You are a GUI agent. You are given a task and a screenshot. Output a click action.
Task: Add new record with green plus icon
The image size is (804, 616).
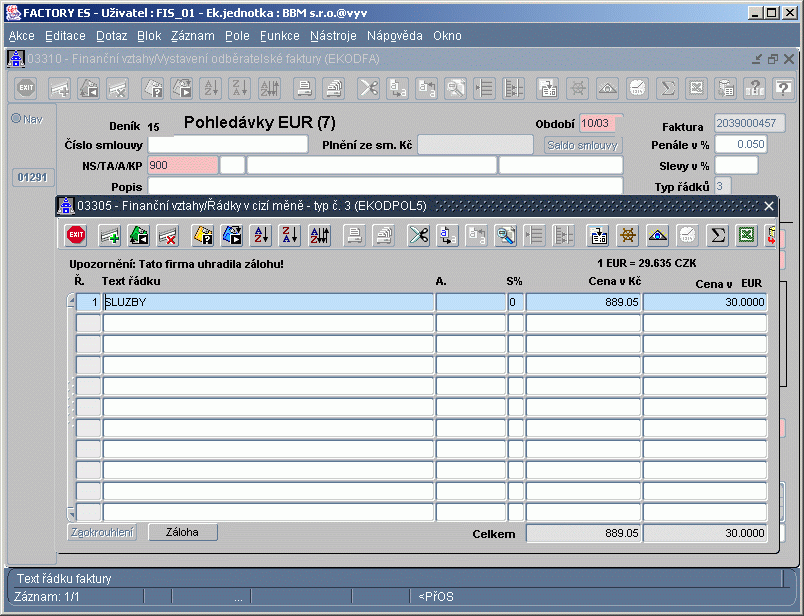110,236
